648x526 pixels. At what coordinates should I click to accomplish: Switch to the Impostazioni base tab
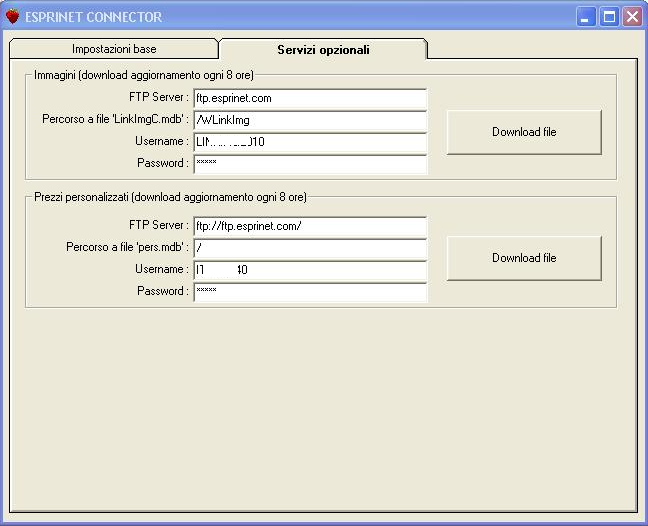114,49
